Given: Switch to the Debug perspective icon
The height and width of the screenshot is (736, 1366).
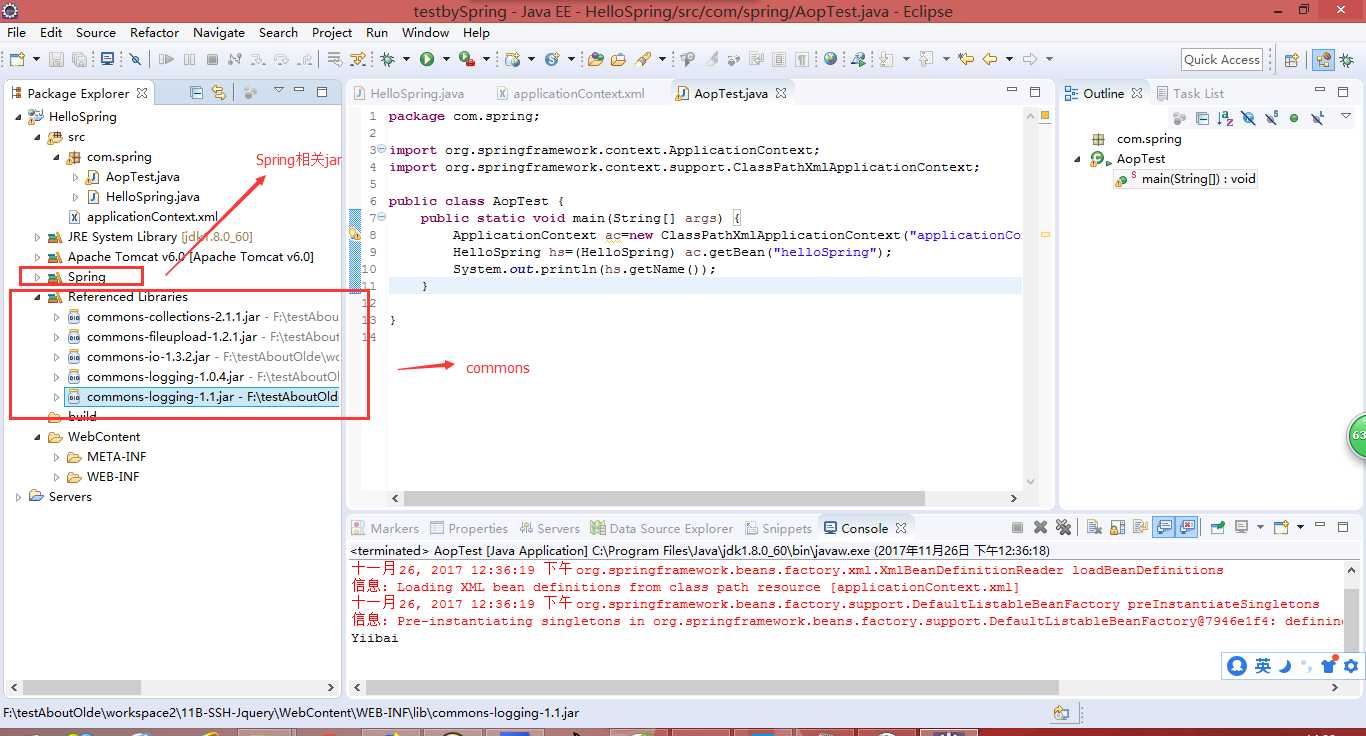Looking at the screenshot, I should click(1347, 60).
